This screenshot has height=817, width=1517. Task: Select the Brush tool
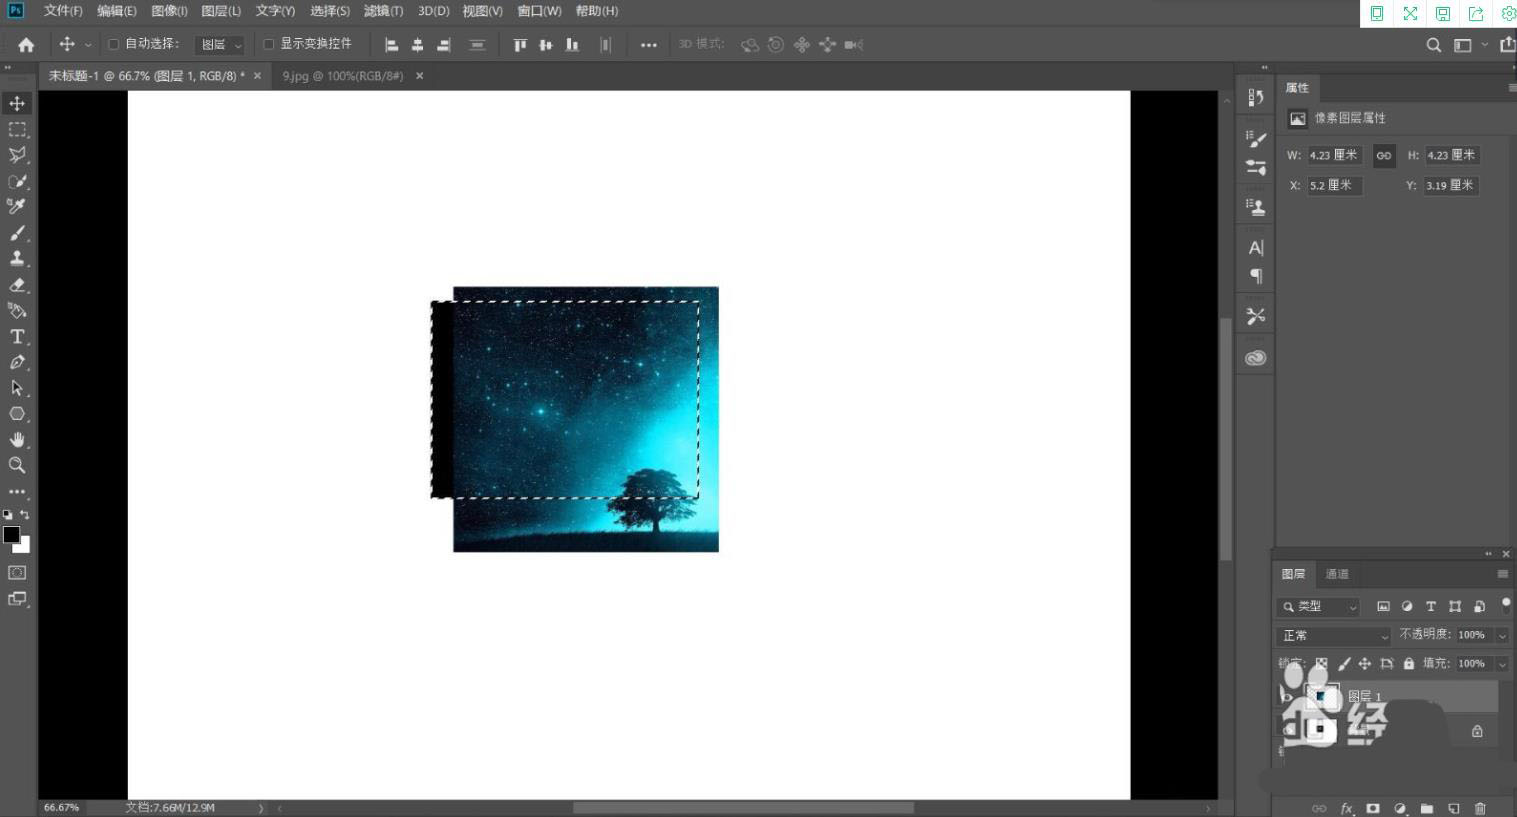(x=17, y=233)
